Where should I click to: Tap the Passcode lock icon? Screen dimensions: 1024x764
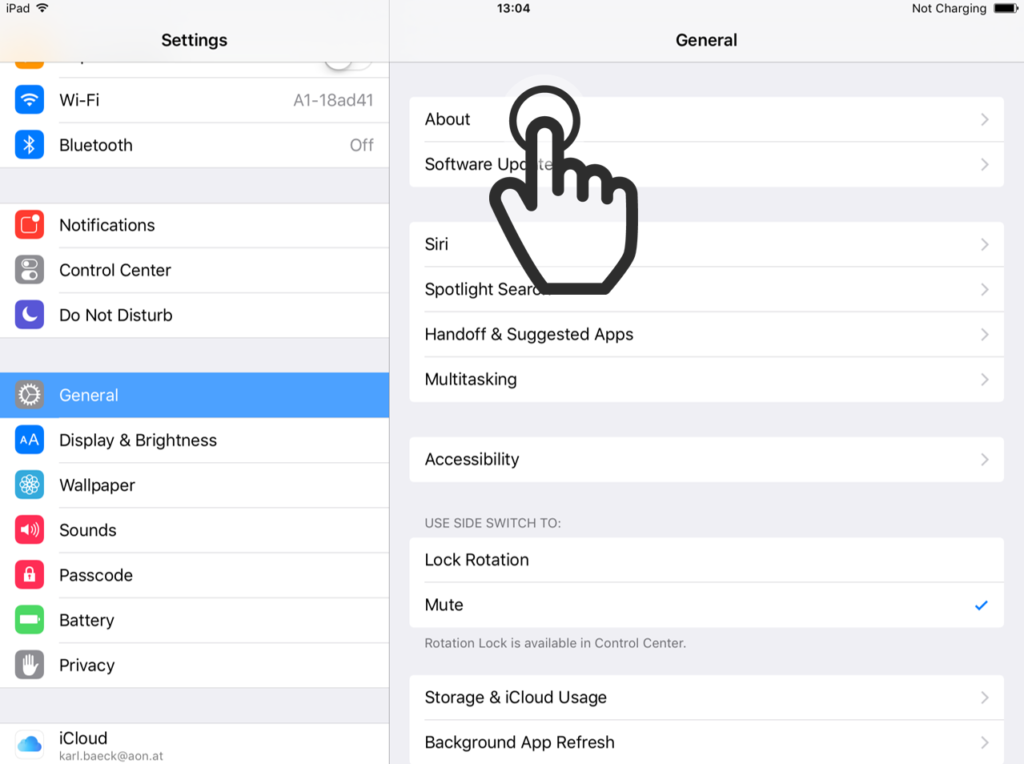(x=29, y=575)
